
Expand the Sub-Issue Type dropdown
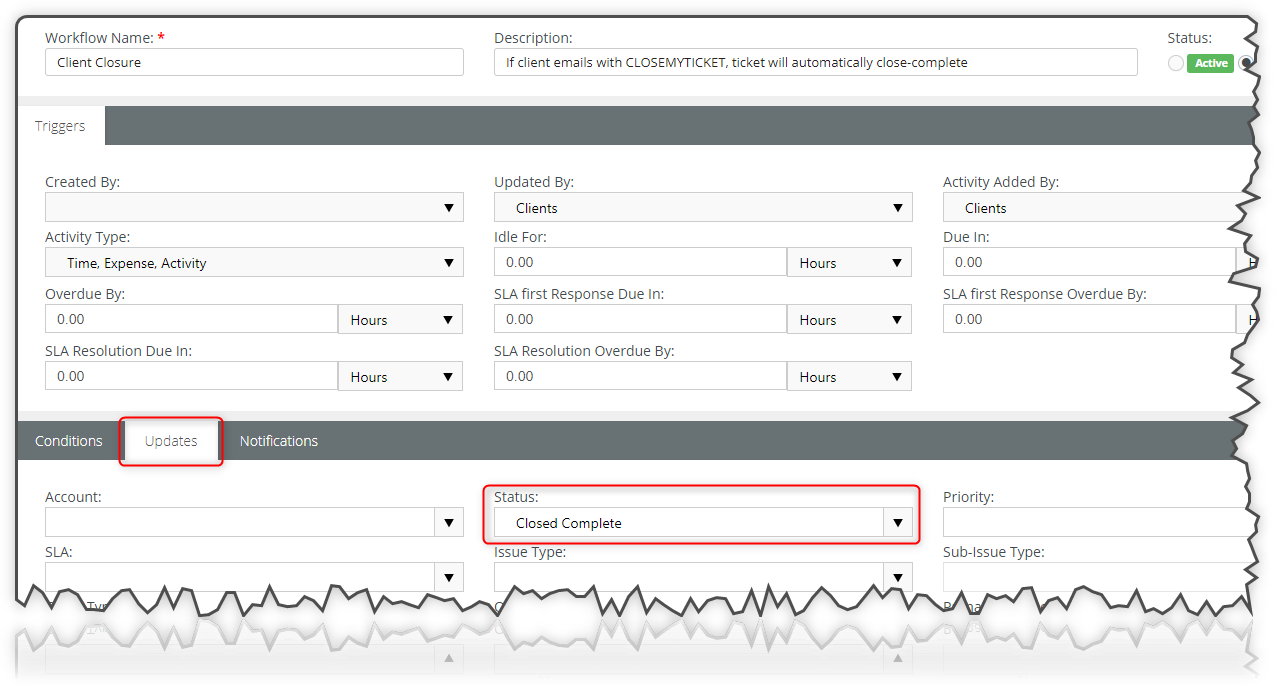pos(1100,577)
